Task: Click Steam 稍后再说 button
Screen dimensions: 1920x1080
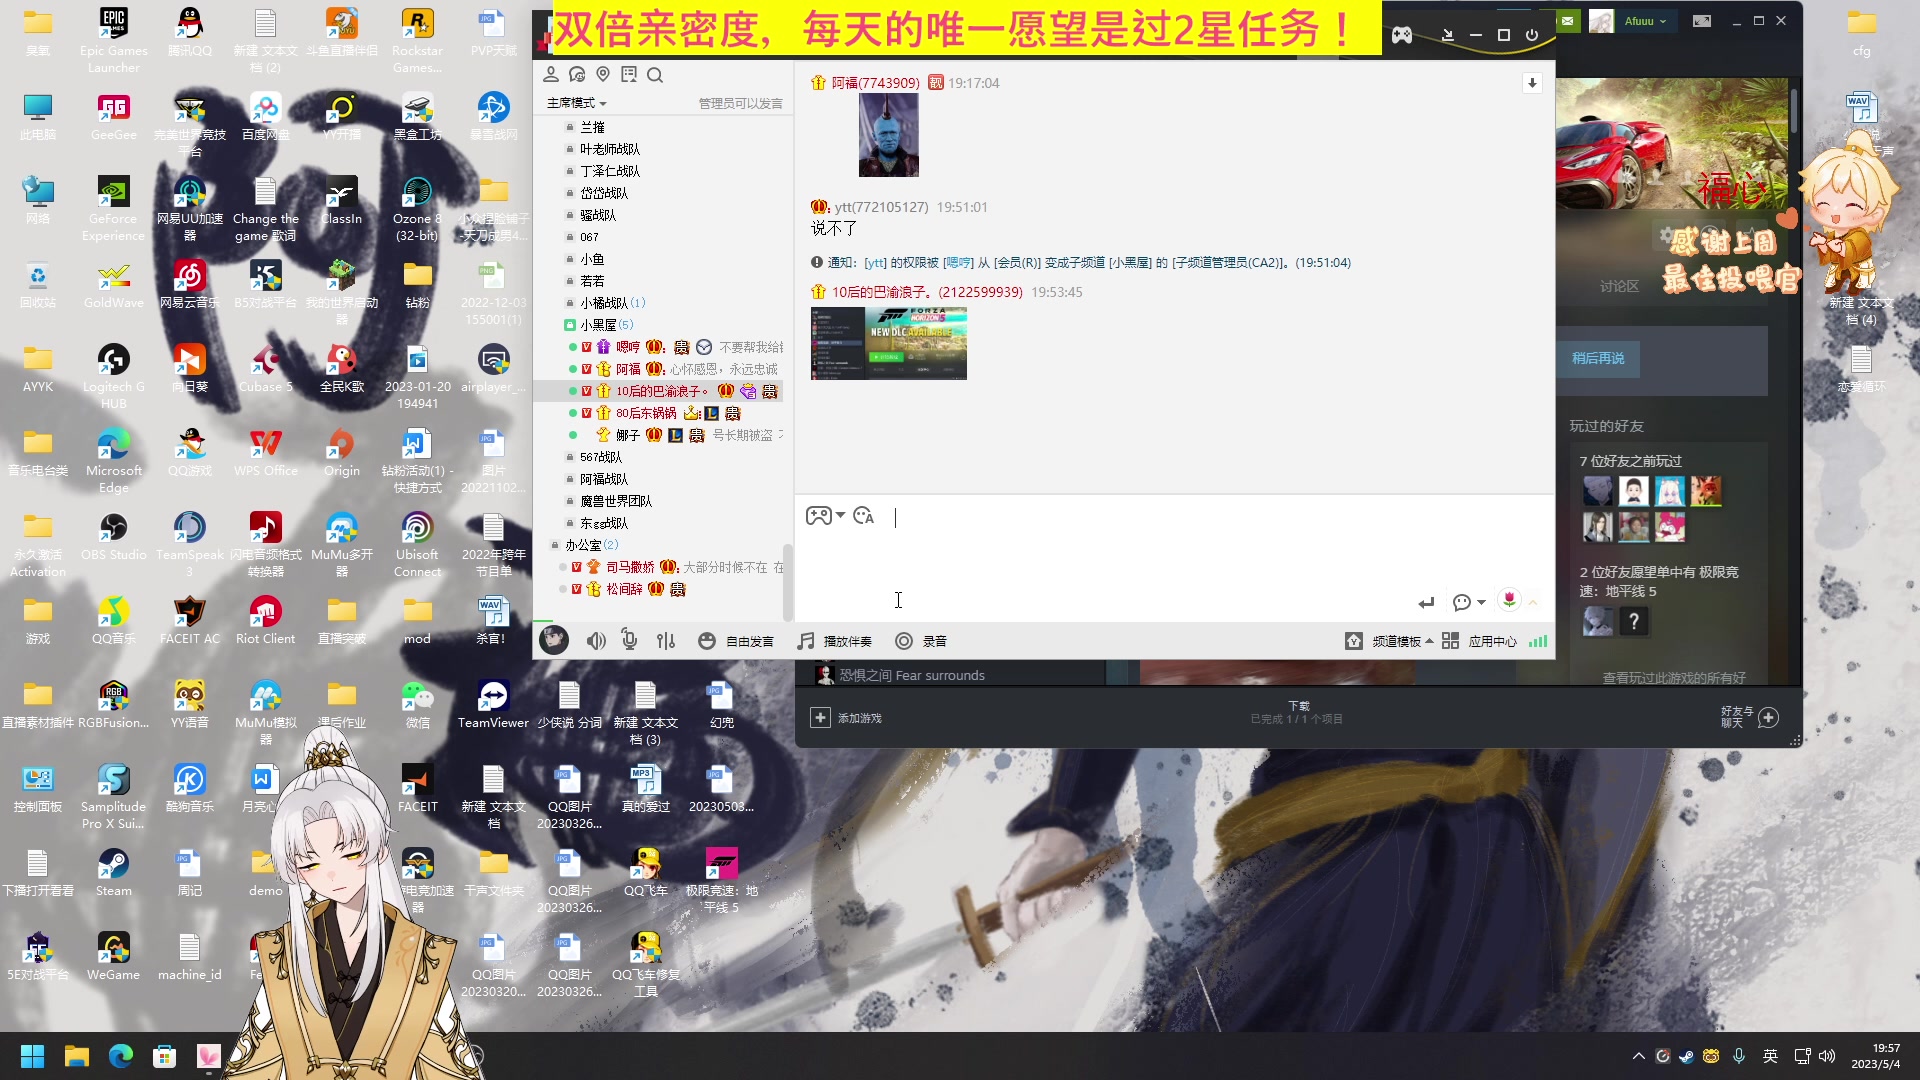Action: pyautogui.click(x=1598, y=358)
